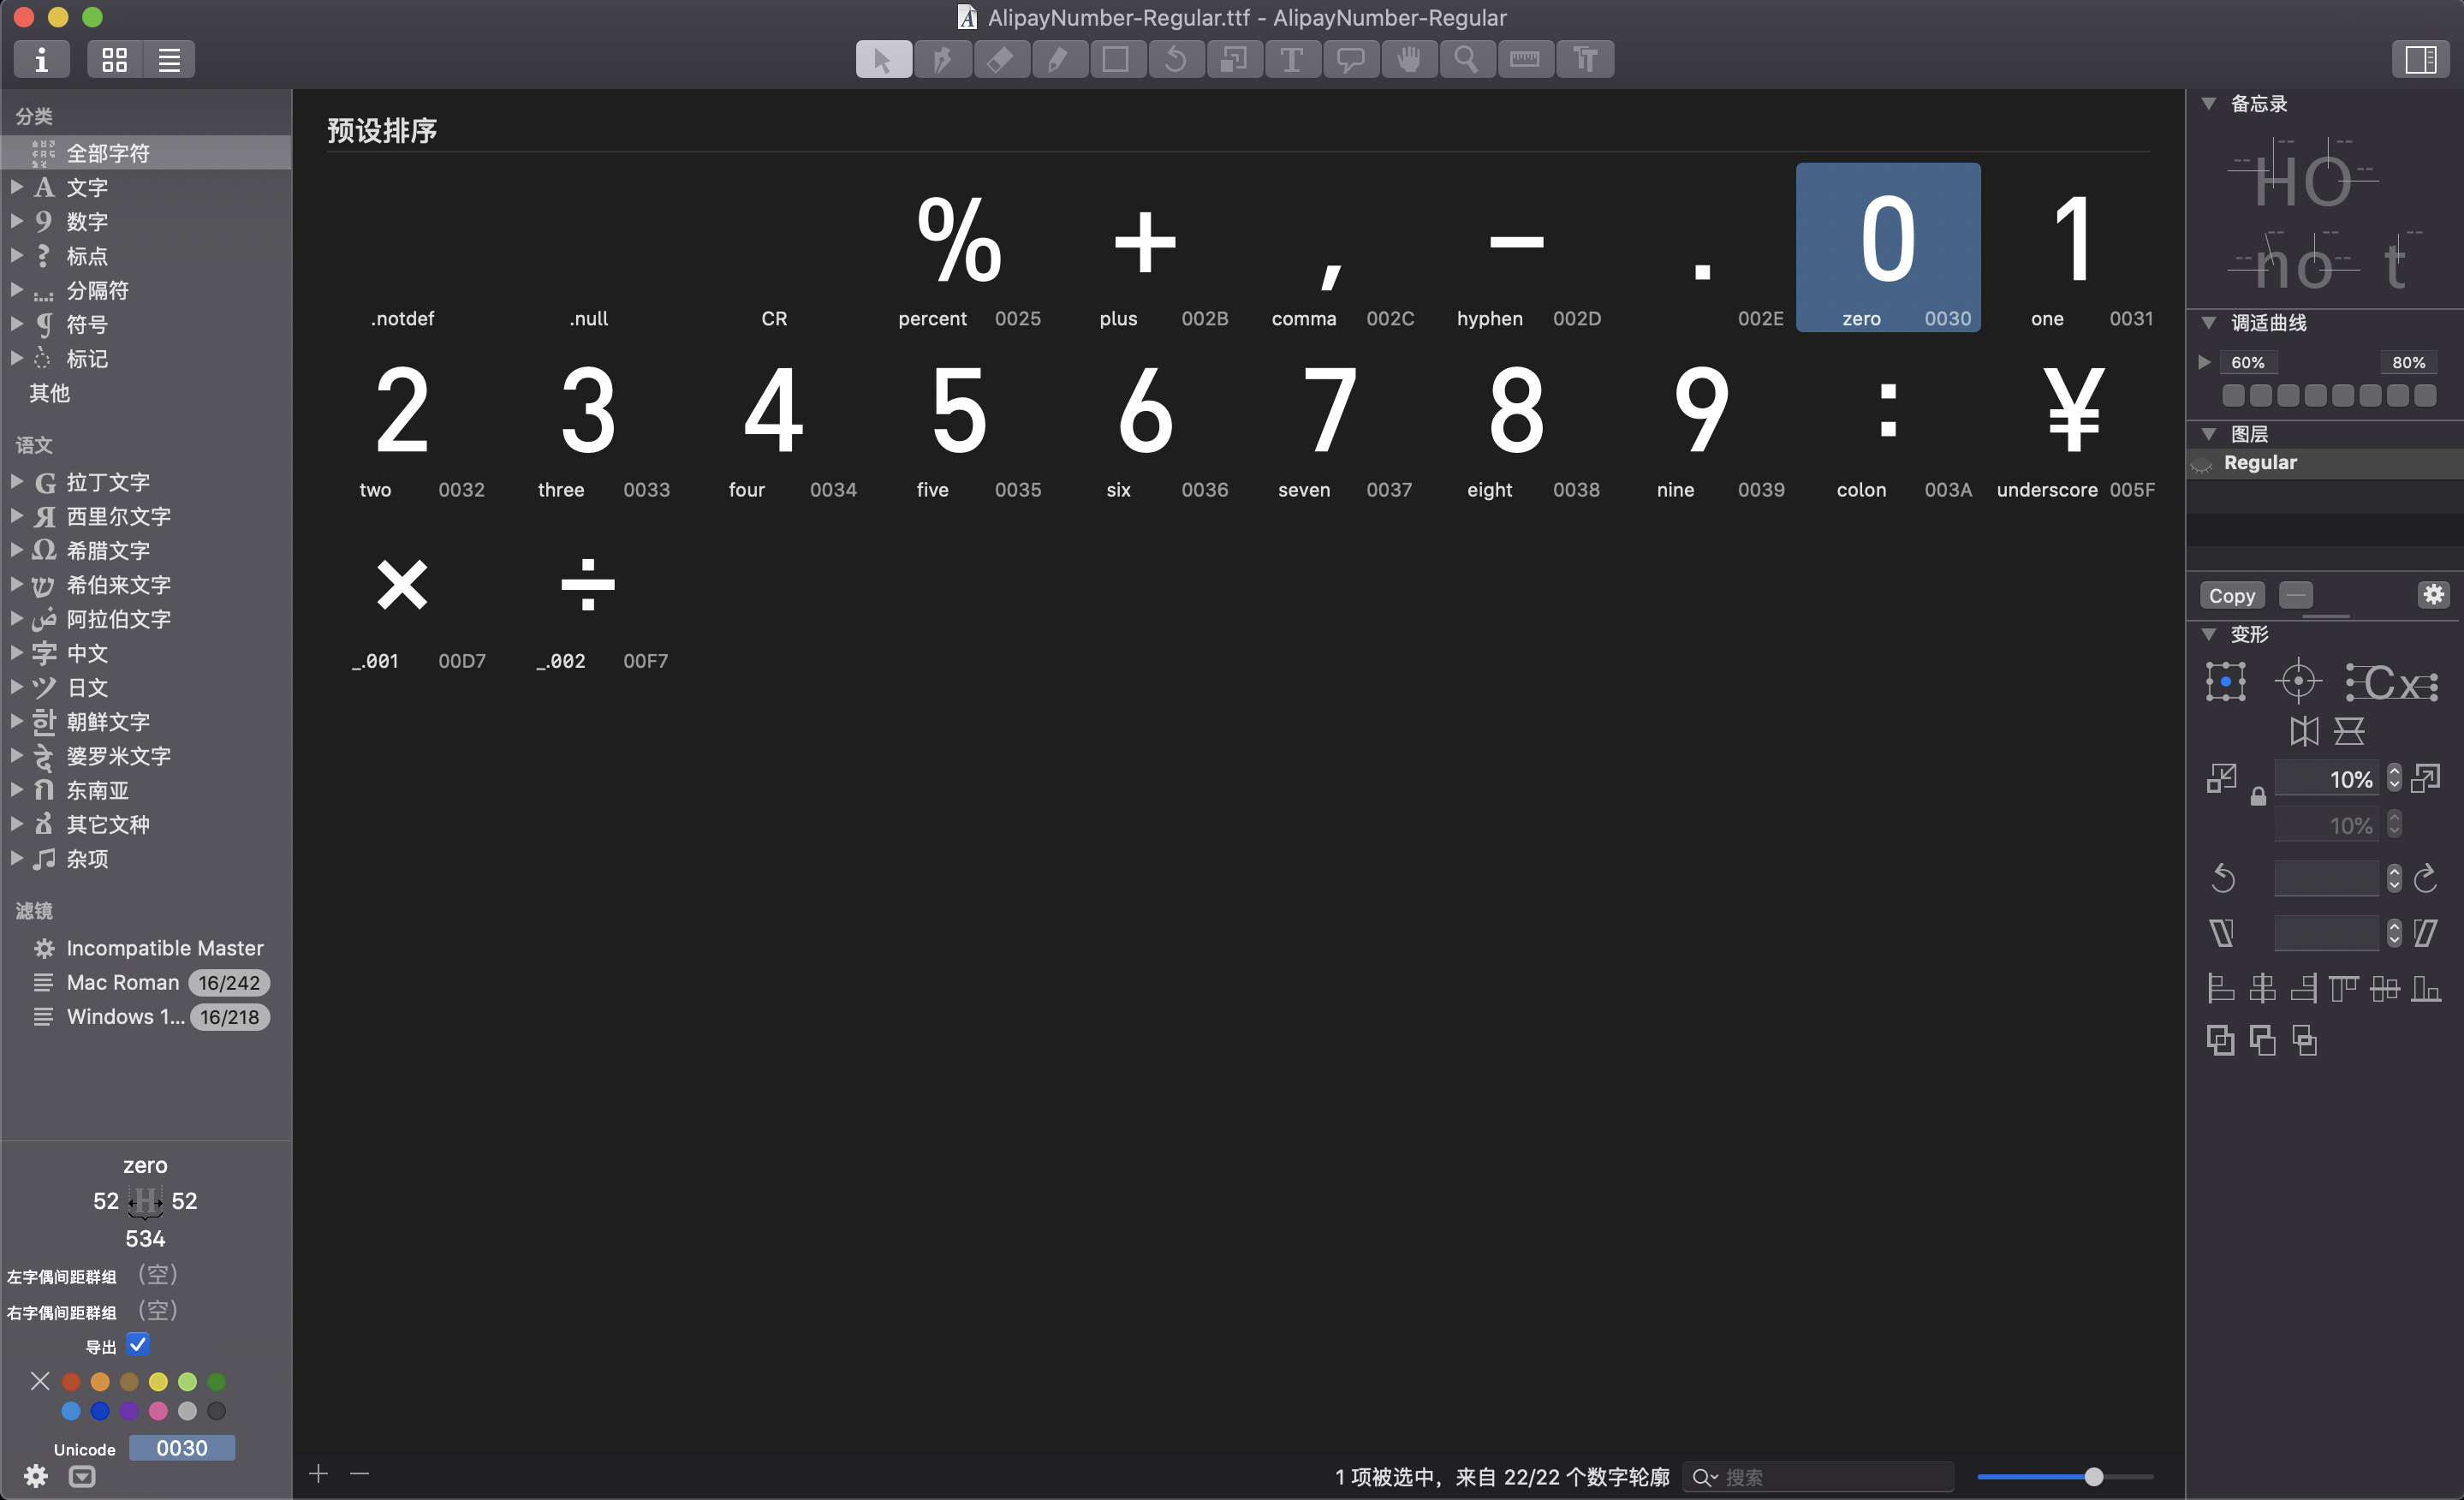Expand the 数字 category
This screenshot has width=2464, height=1500.
tap(17, 221)
